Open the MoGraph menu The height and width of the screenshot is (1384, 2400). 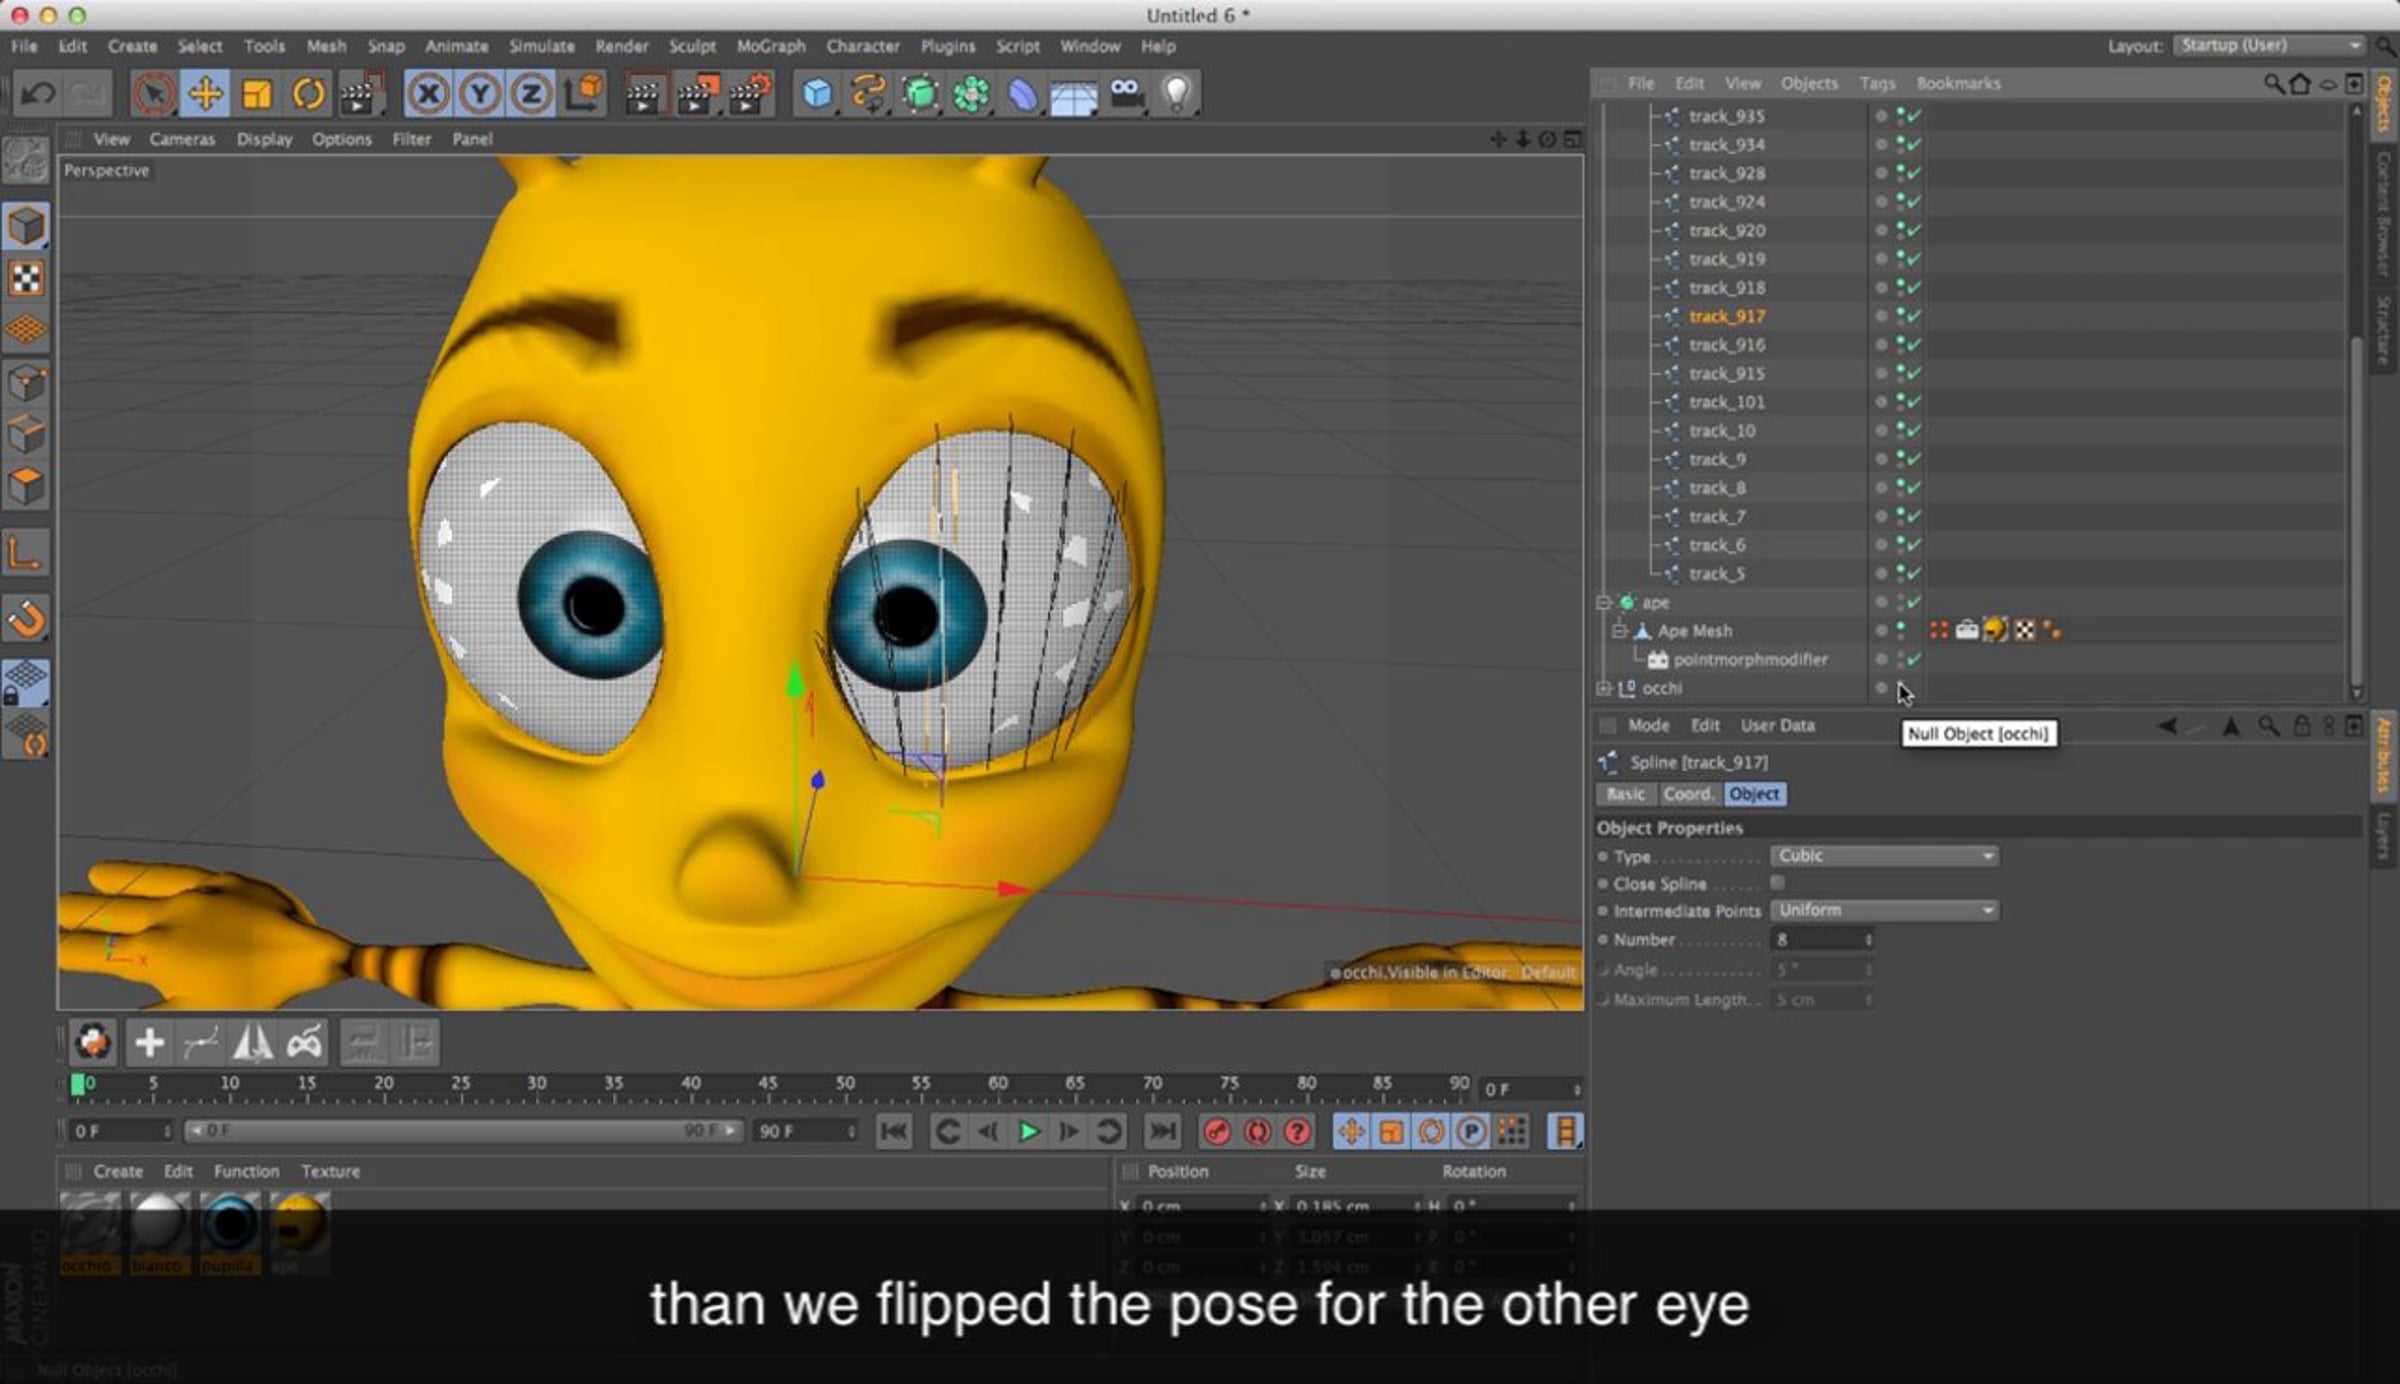pos(771,46)
